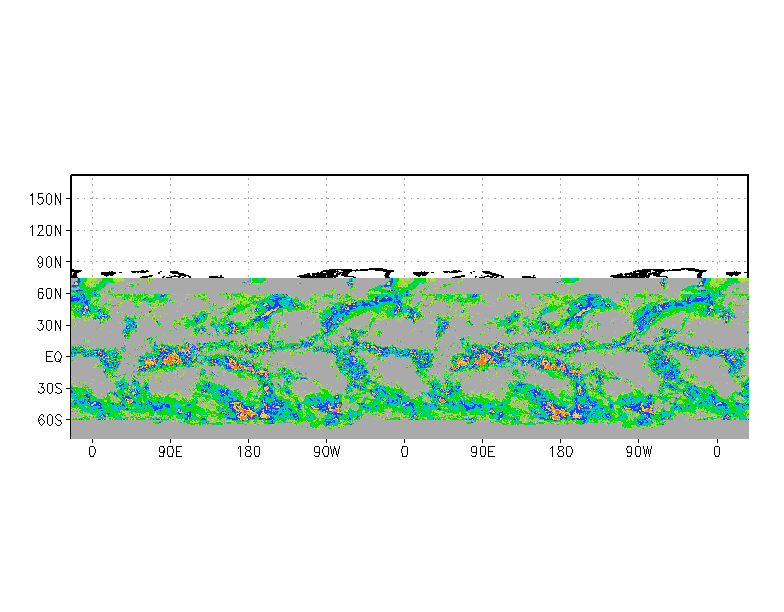The height and width of the screenshot is (612, 784).
Task: Click the 90N latitude axis label
Action: [50, 262]
